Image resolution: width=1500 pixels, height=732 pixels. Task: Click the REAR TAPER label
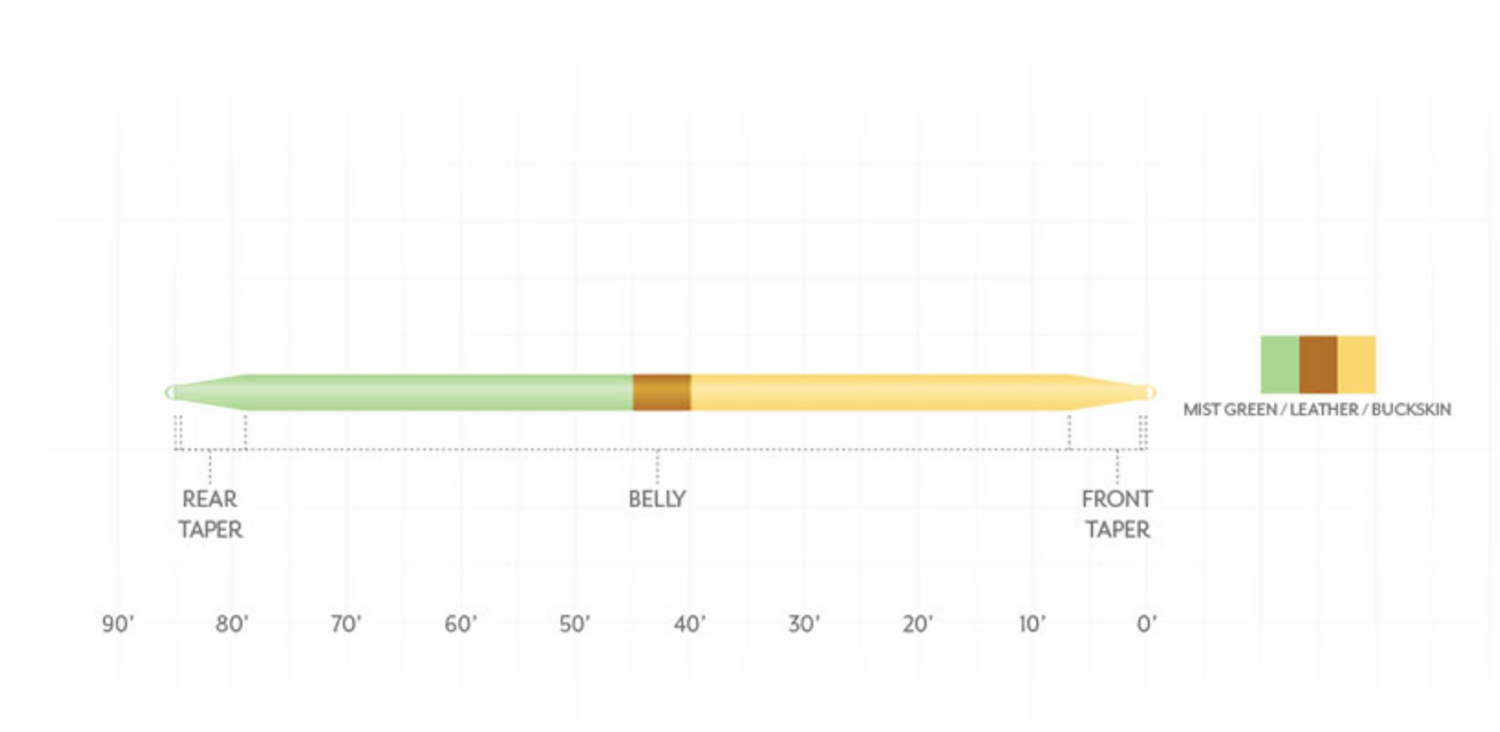[210, 514]
